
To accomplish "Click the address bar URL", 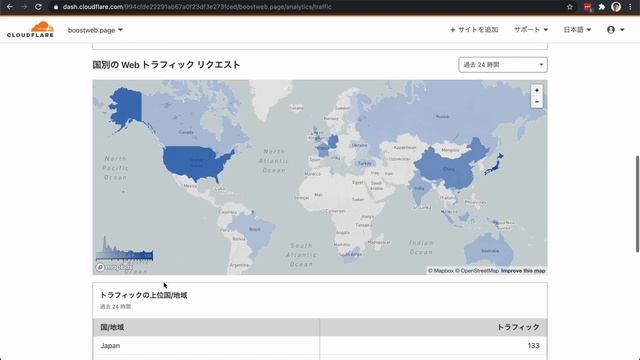I will click(197, 7).
